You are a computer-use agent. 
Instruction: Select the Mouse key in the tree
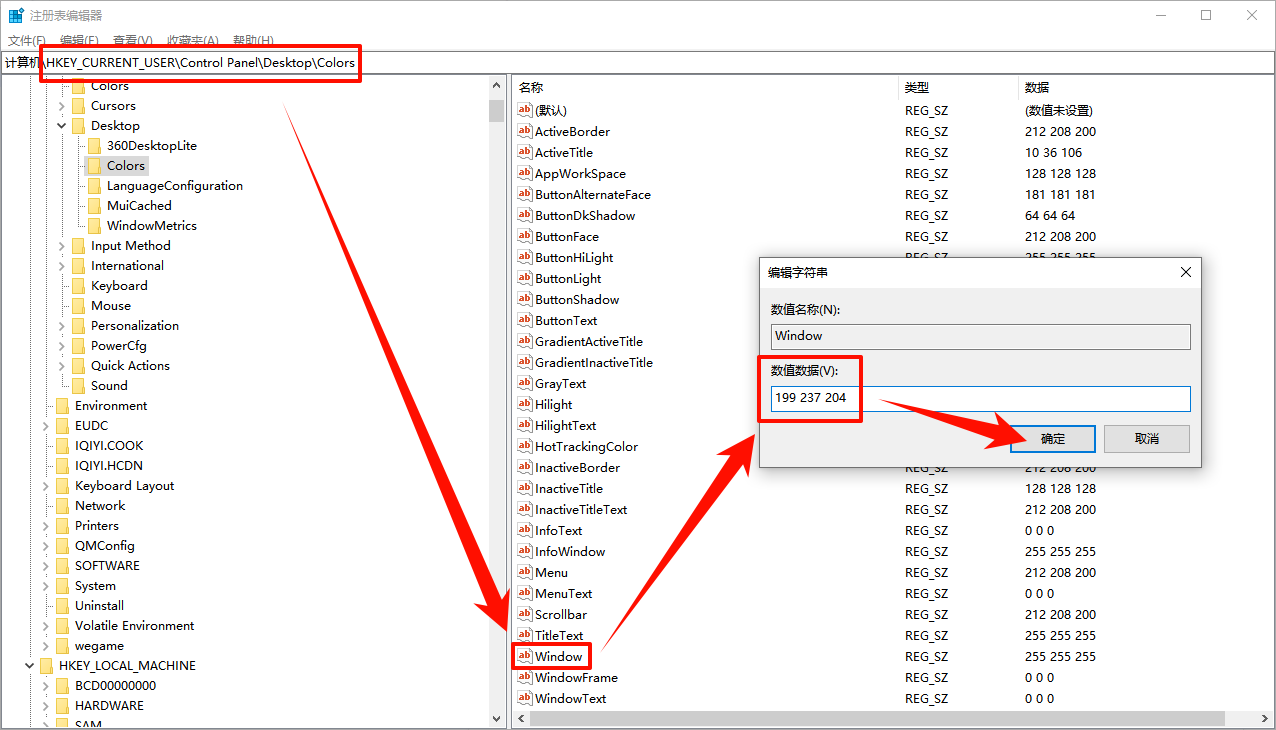pyautogui.click(x=111, y=305)
